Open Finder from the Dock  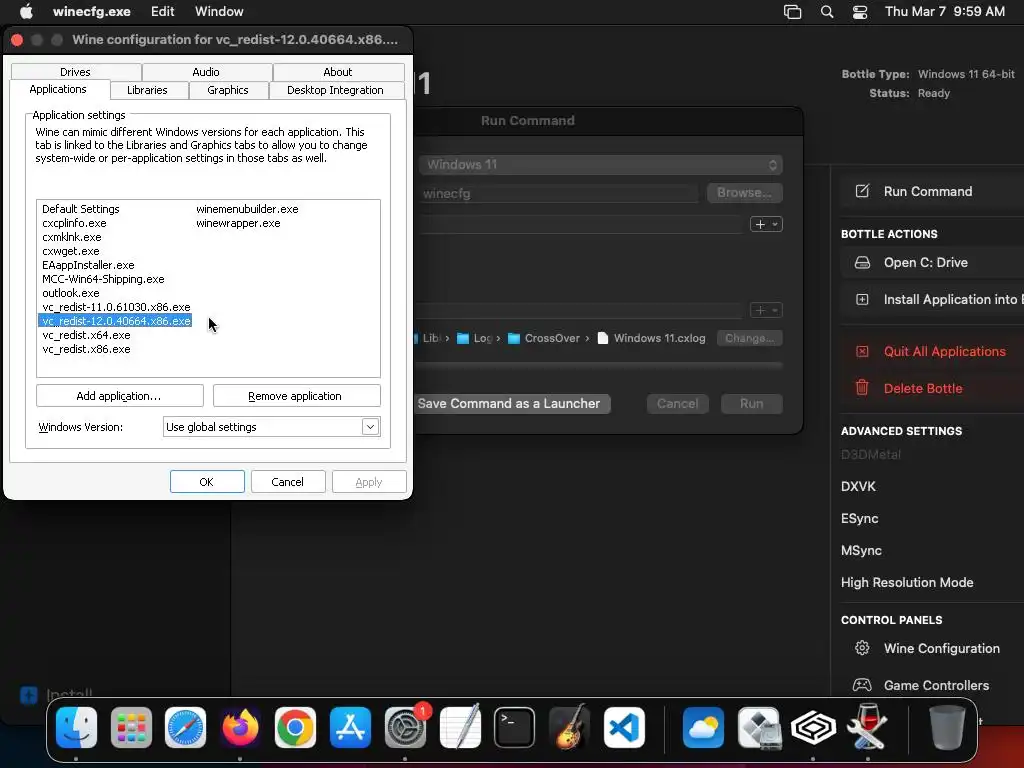(x=76, y=728)
